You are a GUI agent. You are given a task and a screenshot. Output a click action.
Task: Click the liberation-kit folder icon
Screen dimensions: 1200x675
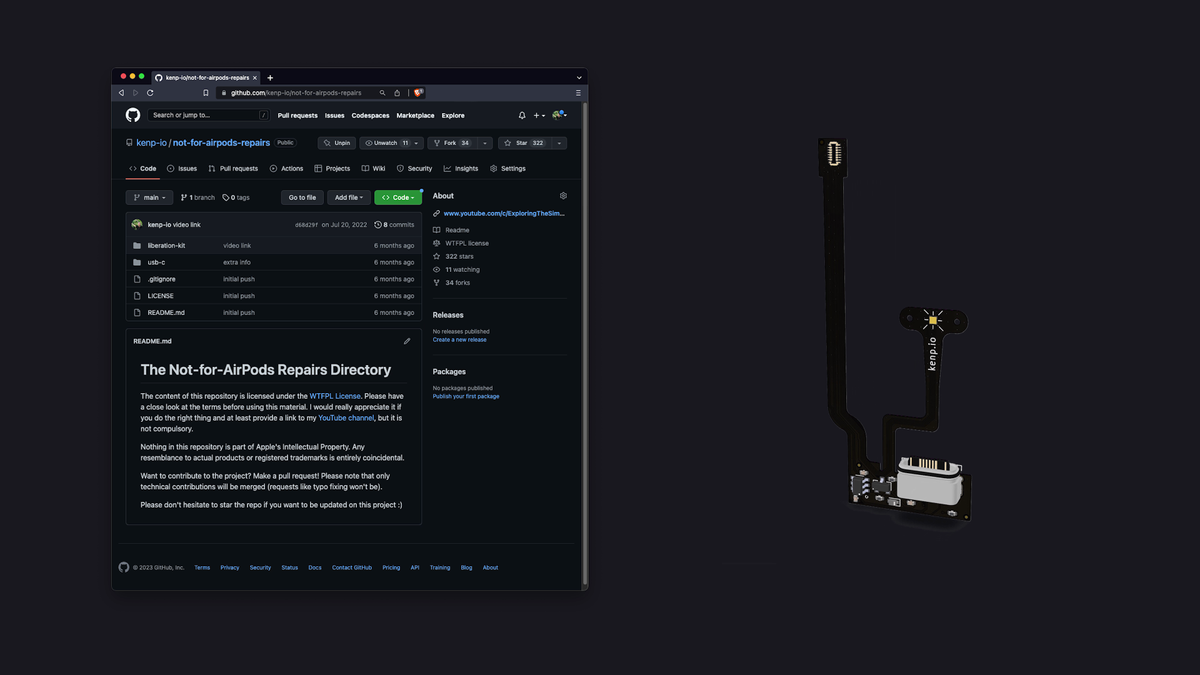[x=137, y=245]
